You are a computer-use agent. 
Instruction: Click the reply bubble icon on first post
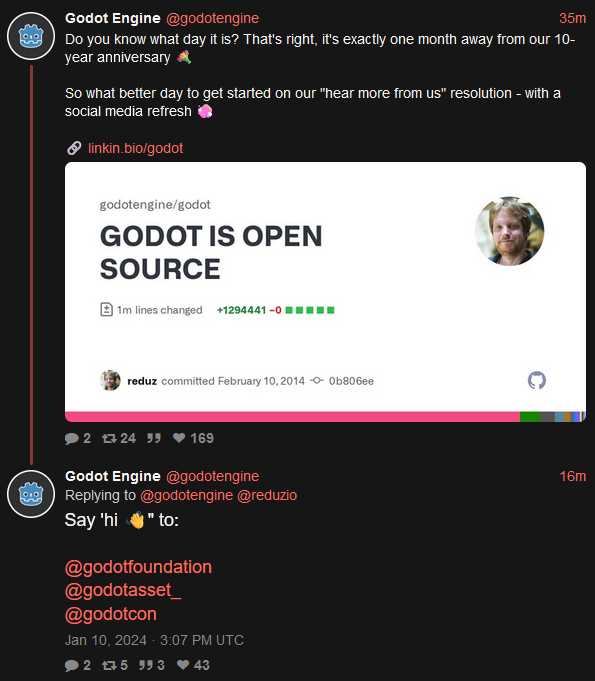click(71, 438)
